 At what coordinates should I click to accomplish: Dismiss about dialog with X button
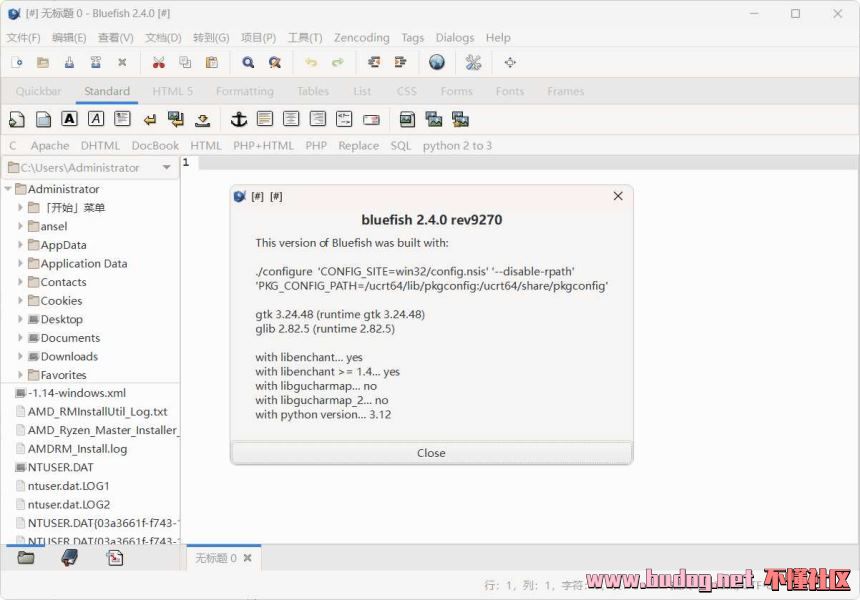point(618,196)
